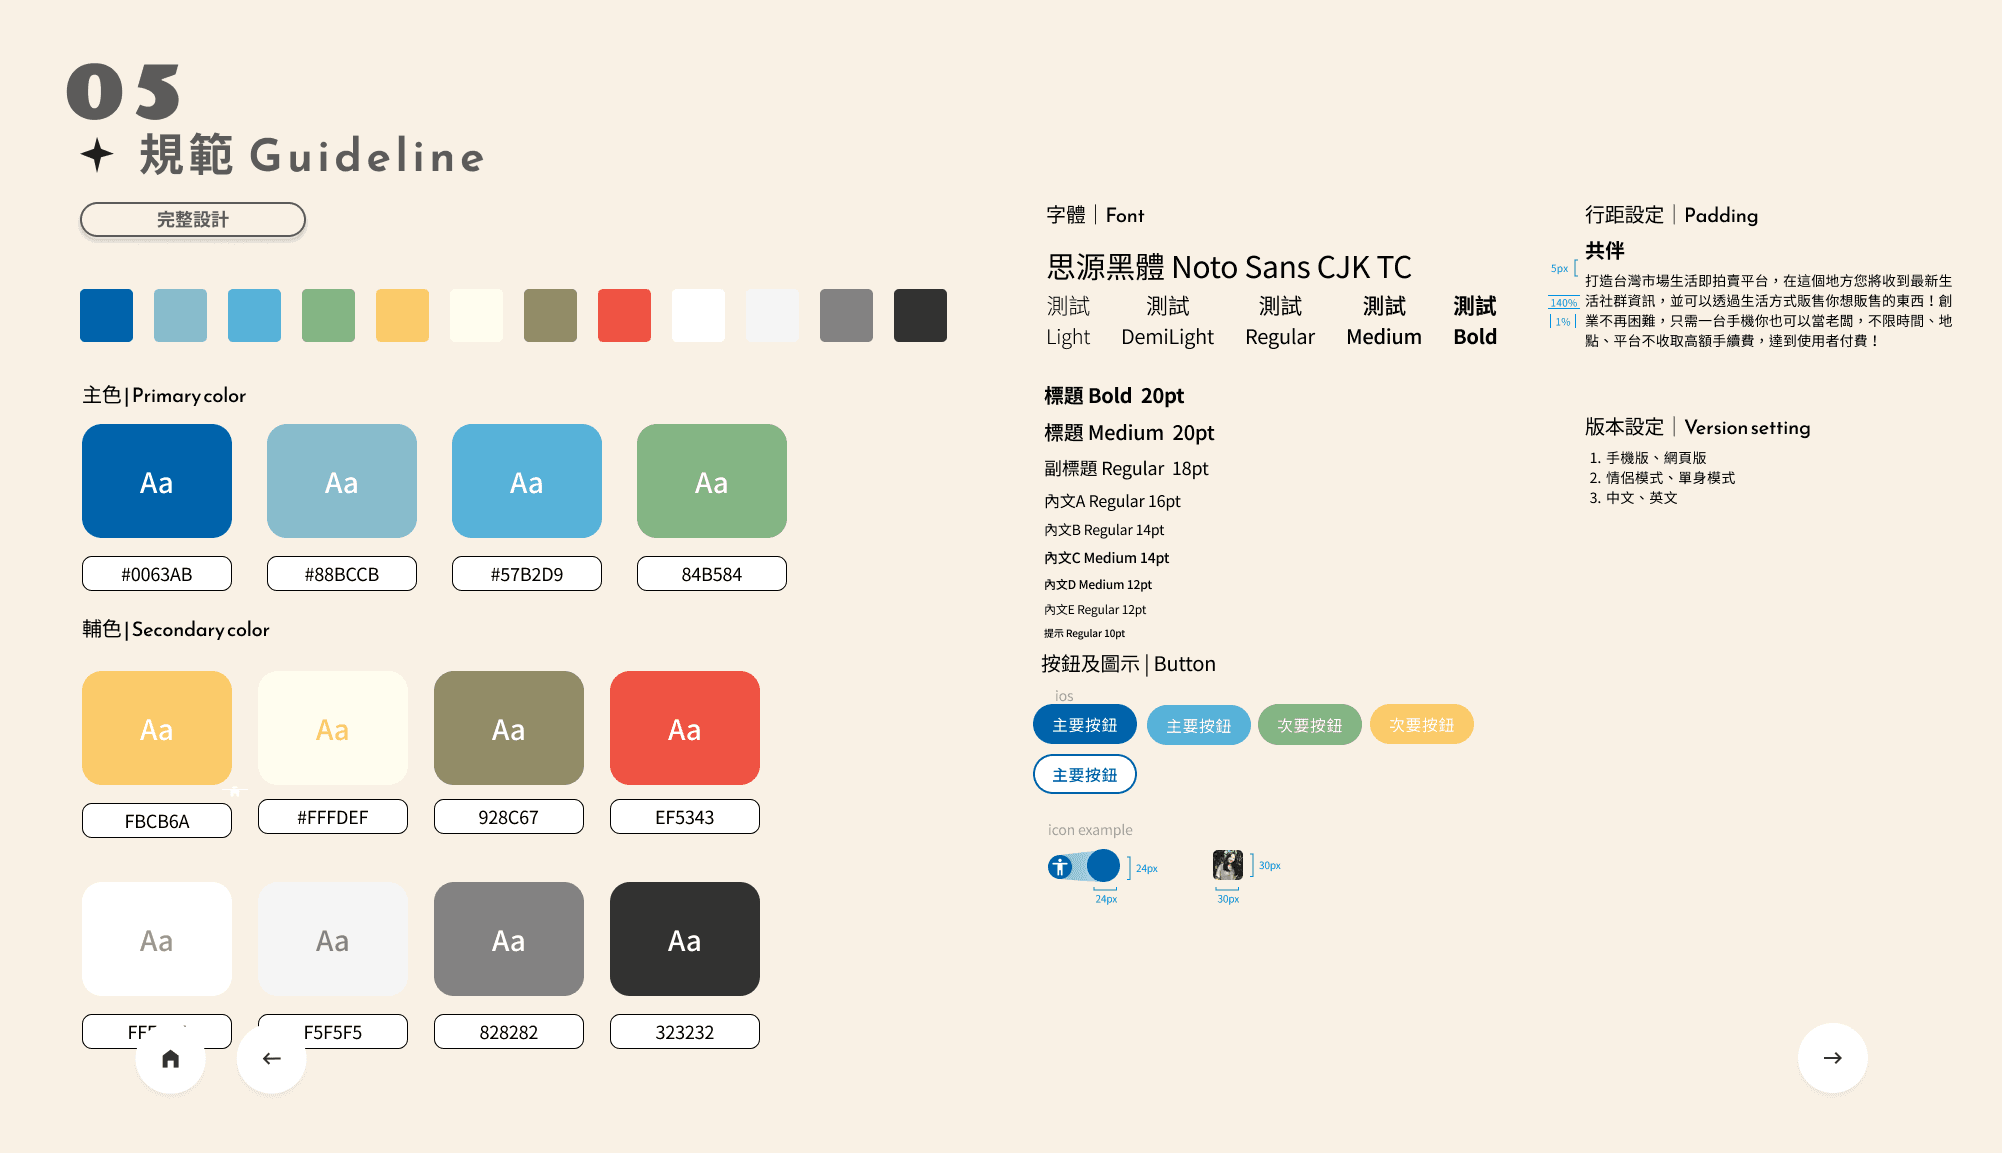The width and height of the screenshot is (2002, 1153).
Task: Click the #88BCCB color card
Action: (x=342, y=481)
